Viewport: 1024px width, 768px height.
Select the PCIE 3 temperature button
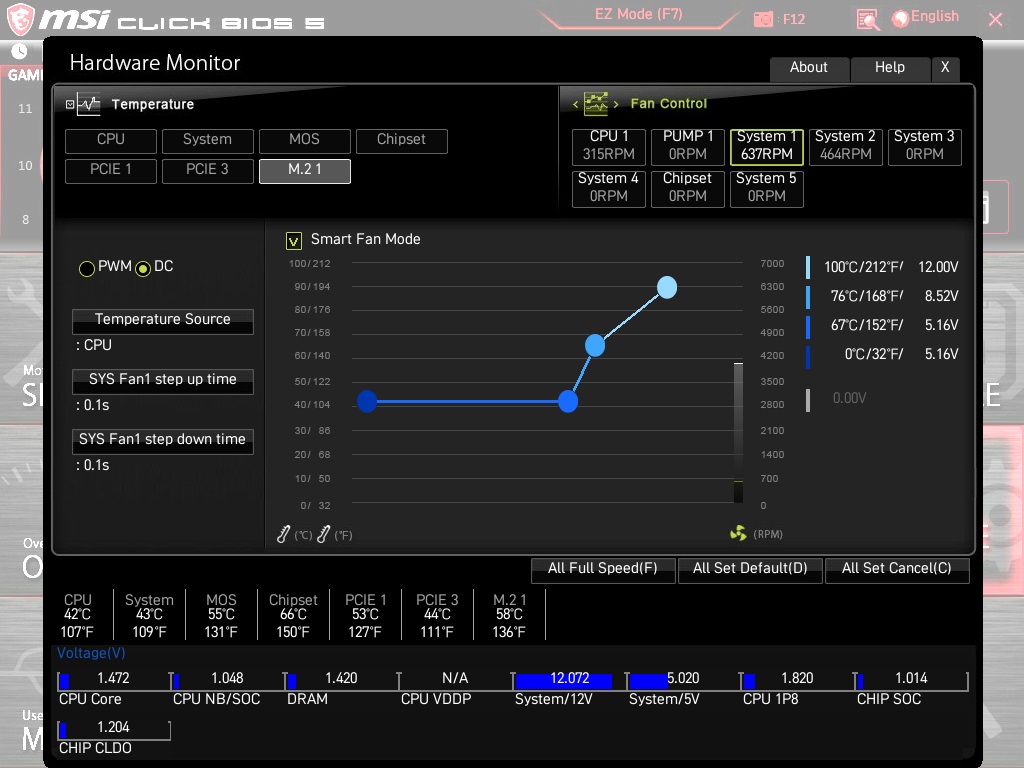[208, 170]
